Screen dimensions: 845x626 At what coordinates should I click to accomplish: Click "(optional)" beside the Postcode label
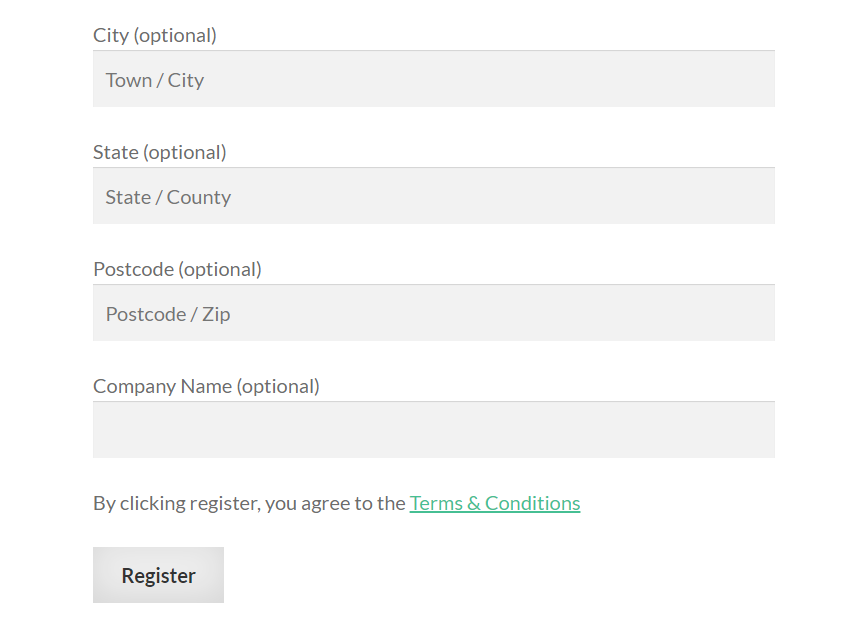click(220, 269)
